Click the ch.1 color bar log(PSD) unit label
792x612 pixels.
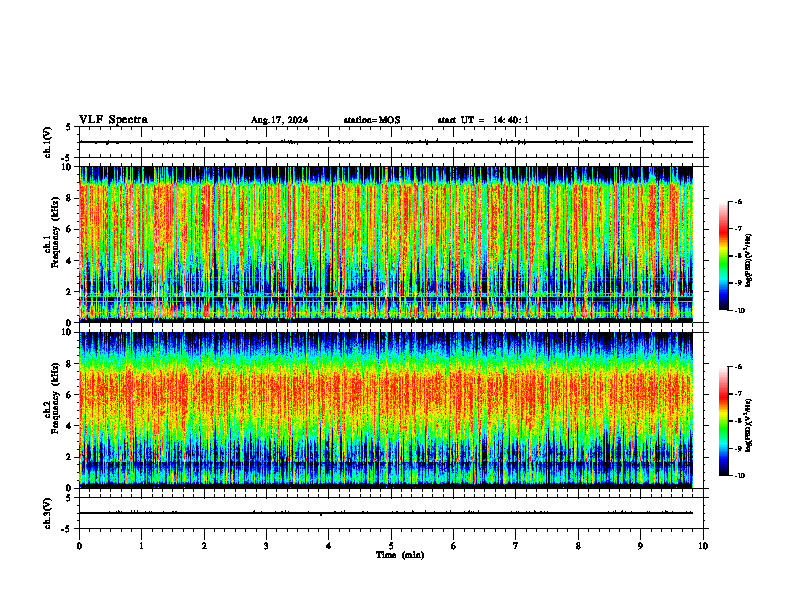click(749, 261)
